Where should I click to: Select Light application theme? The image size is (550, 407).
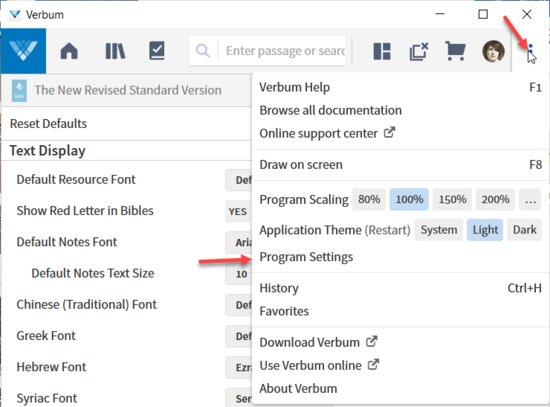point(485,230)
